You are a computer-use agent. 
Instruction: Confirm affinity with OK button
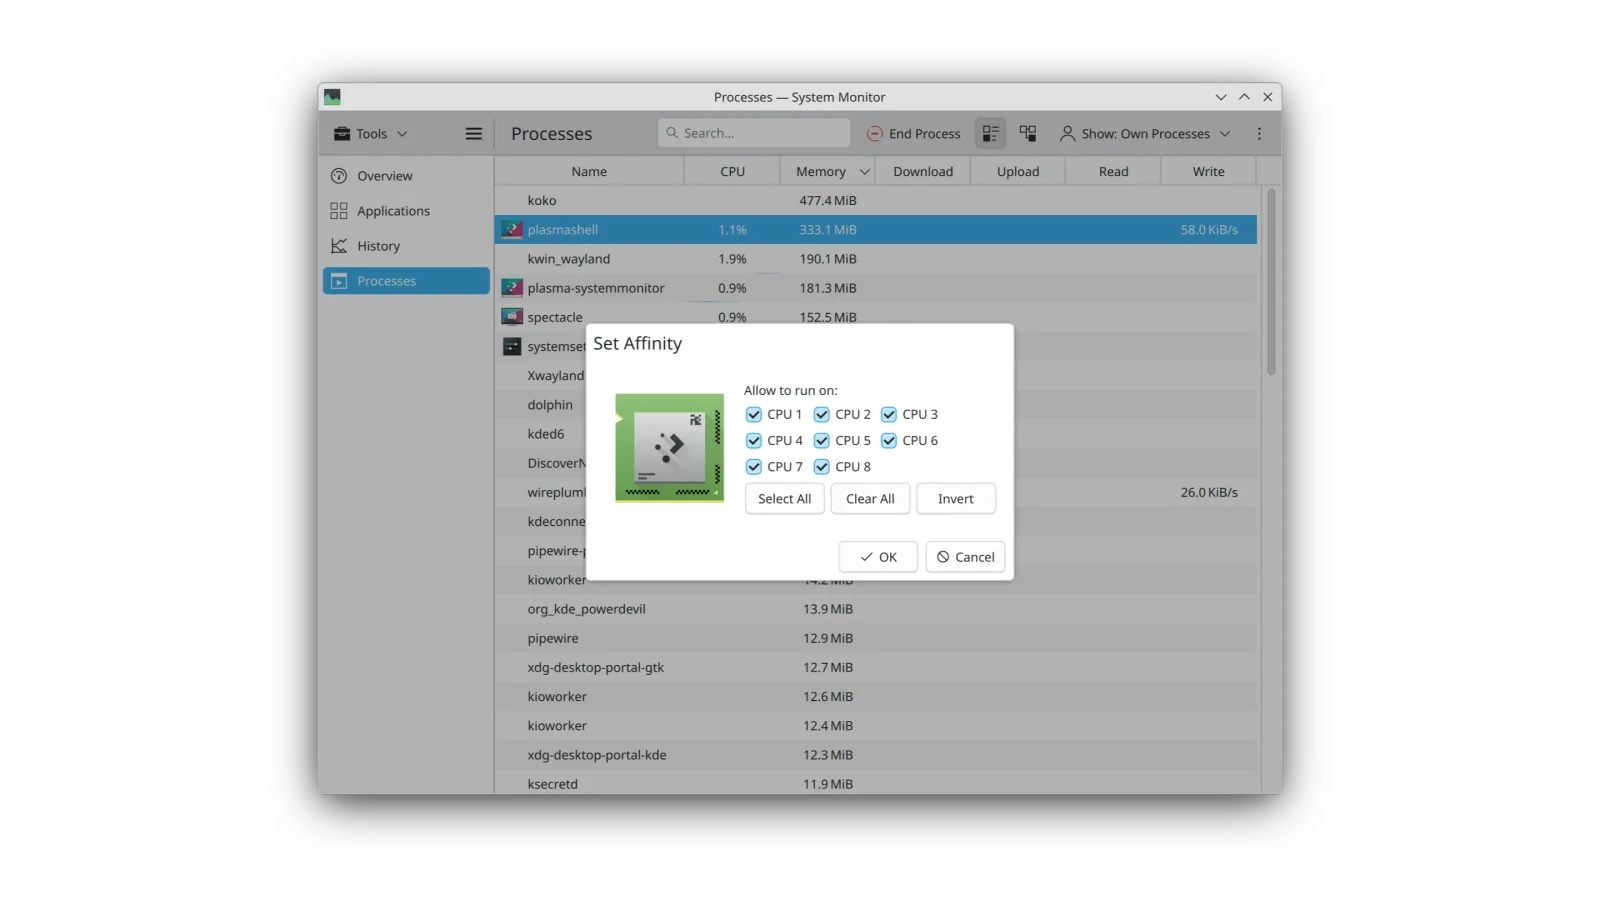point(878,557)
